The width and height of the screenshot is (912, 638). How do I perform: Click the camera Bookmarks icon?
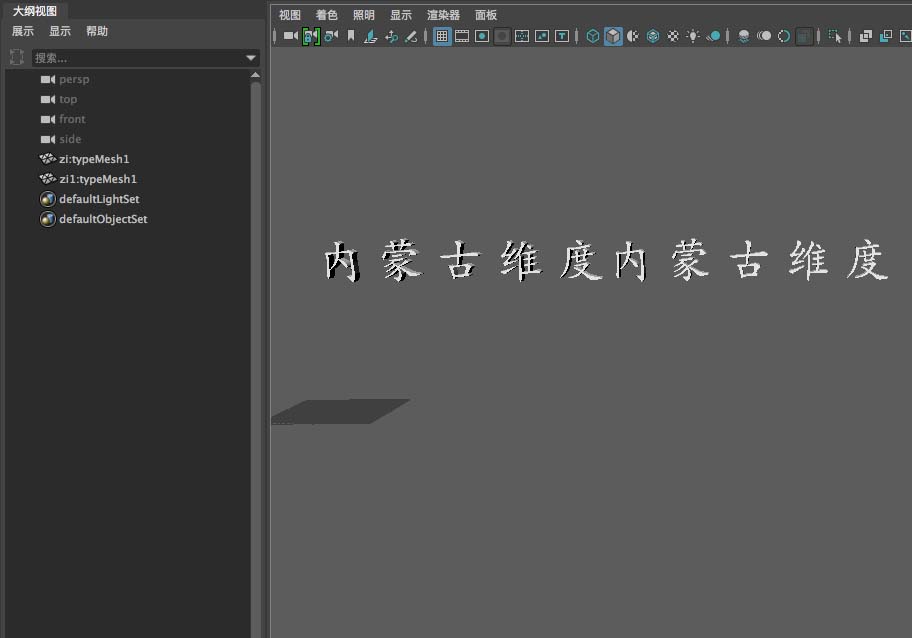coord(351,36)
